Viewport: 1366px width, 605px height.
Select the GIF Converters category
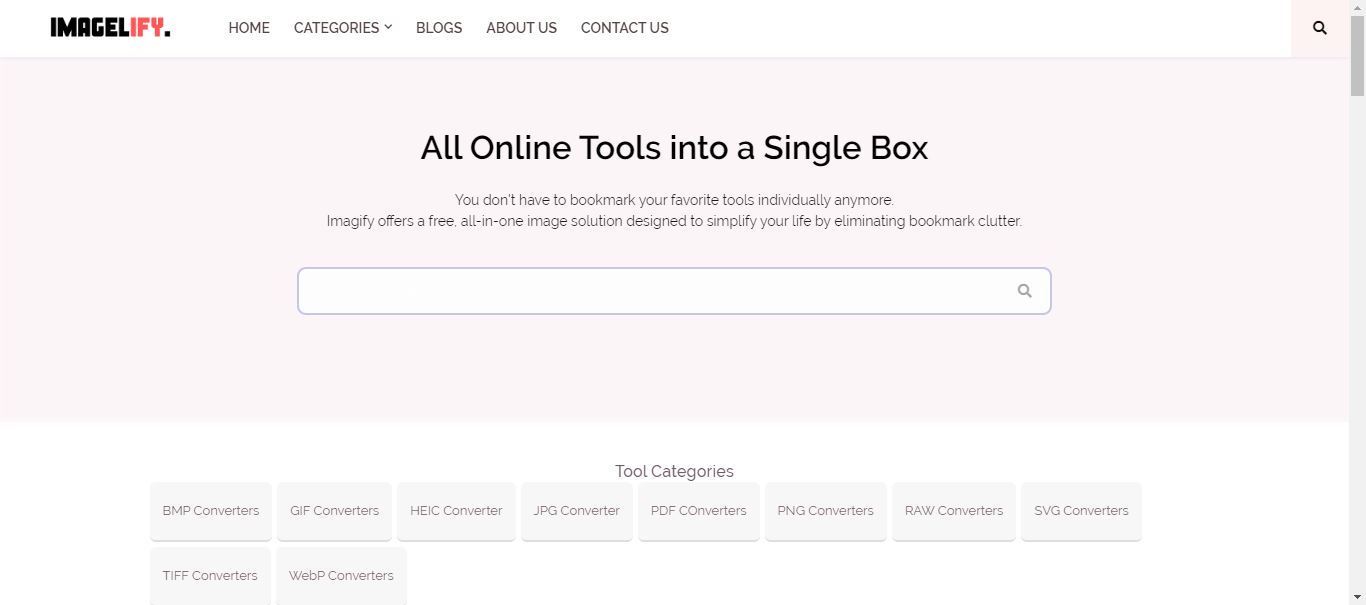334,511
